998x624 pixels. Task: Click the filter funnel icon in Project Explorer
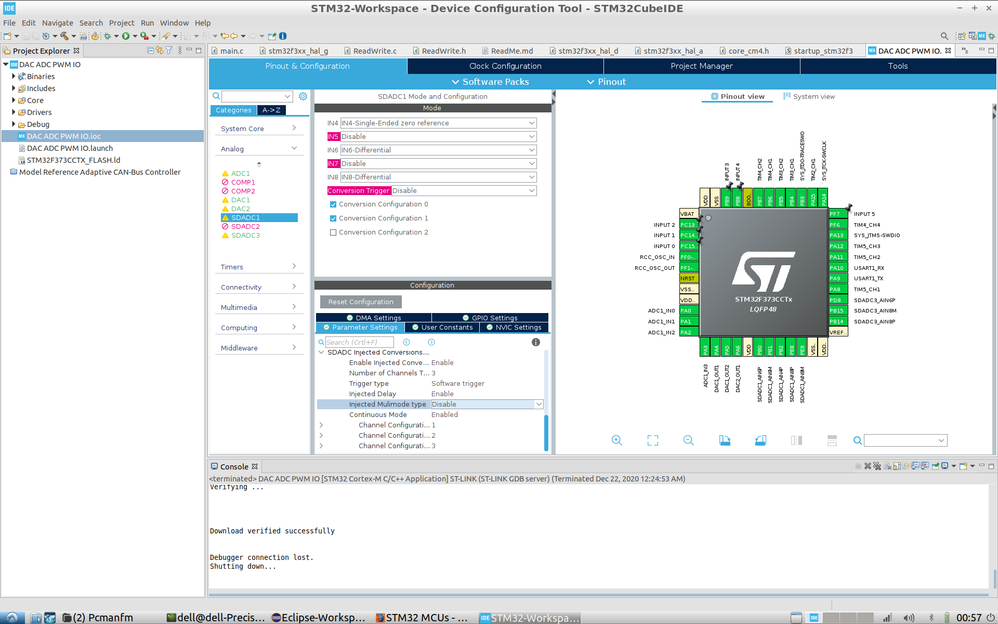click(169, 50)
